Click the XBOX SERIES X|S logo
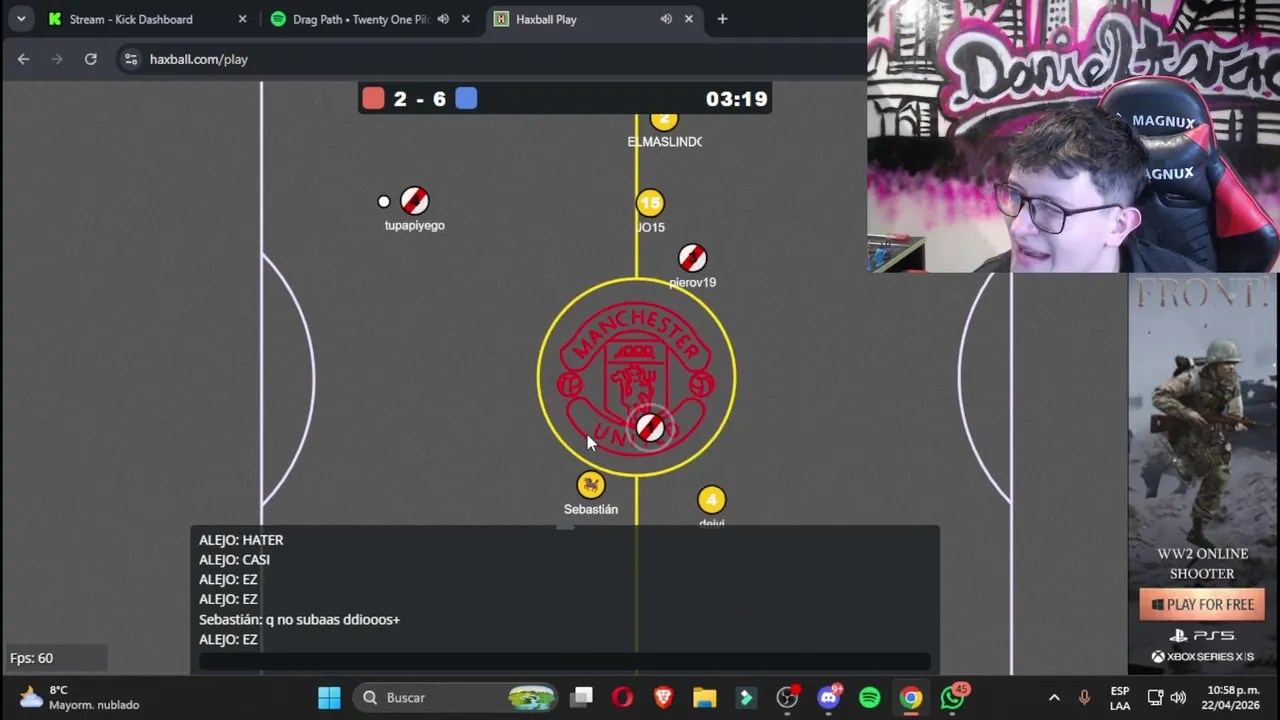Screen dimensions: 1280x720 coord(1202,657)
